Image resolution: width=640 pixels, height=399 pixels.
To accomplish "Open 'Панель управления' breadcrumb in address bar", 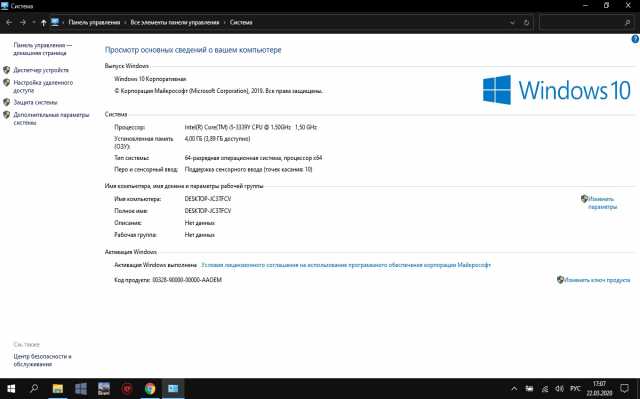I will 94,22.
